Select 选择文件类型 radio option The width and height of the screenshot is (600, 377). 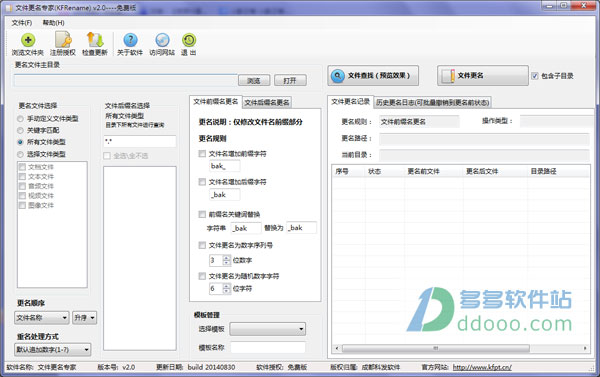pyautogui.click(x=20, y=154)
